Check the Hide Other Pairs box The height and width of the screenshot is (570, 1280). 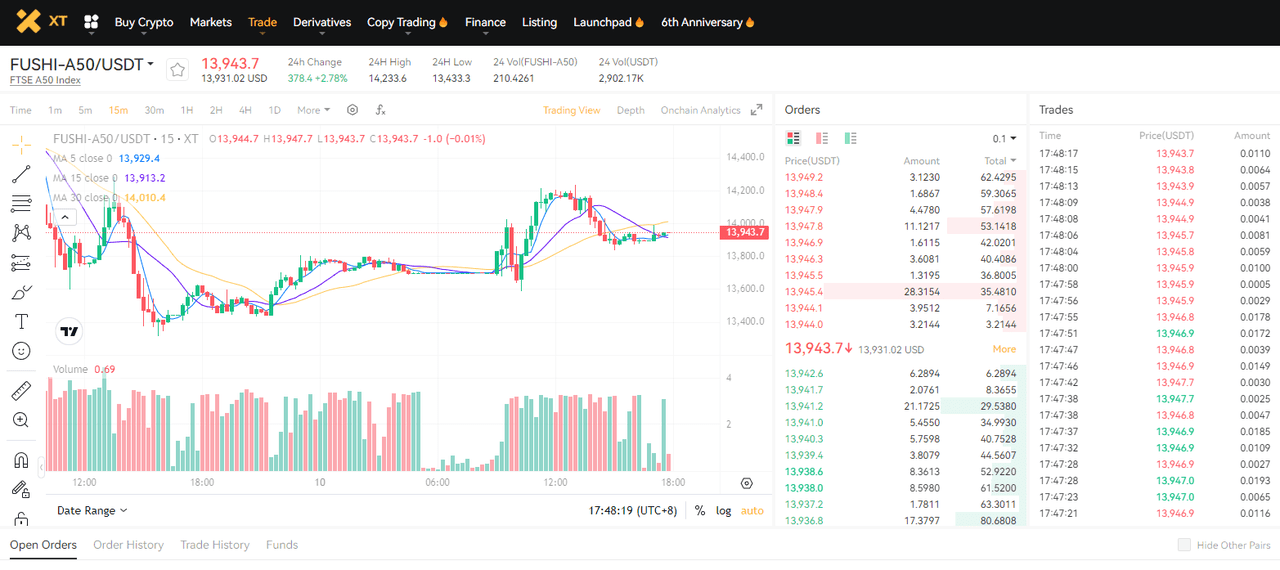click(1184, 545)
